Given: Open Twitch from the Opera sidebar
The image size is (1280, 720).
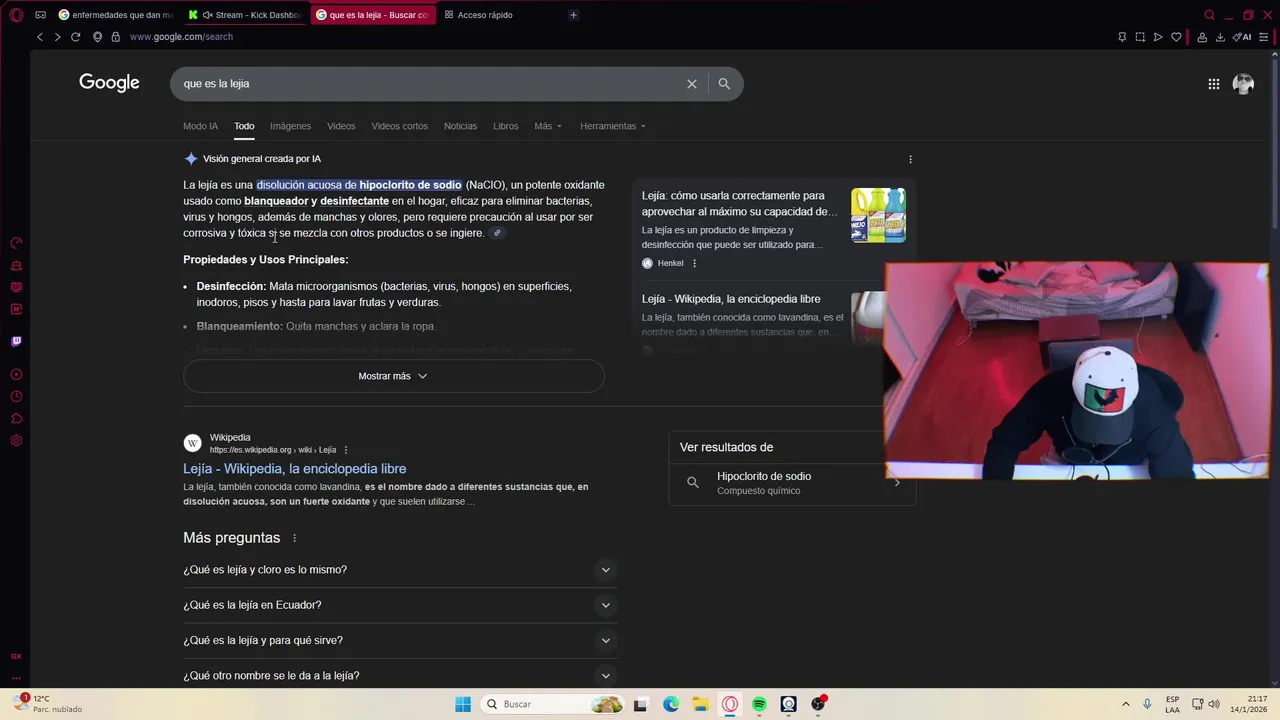Looking at the screenshot, I should pos(16,341).
